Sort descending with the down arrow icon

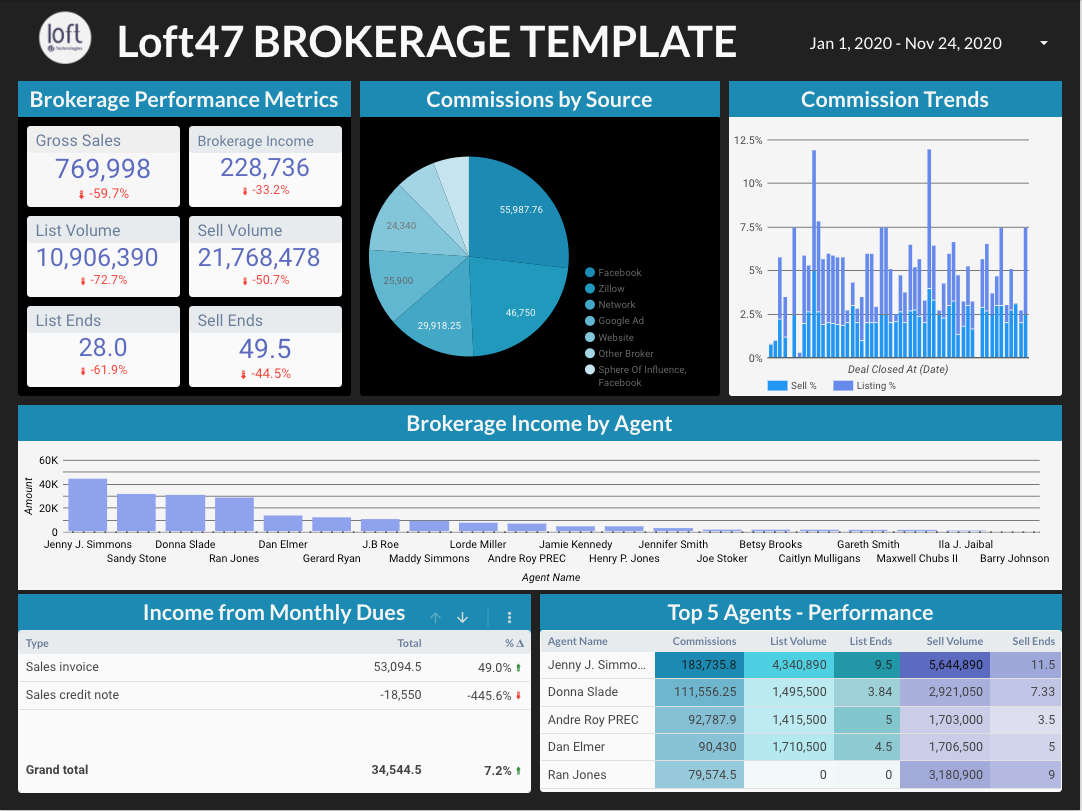(462, 617)
